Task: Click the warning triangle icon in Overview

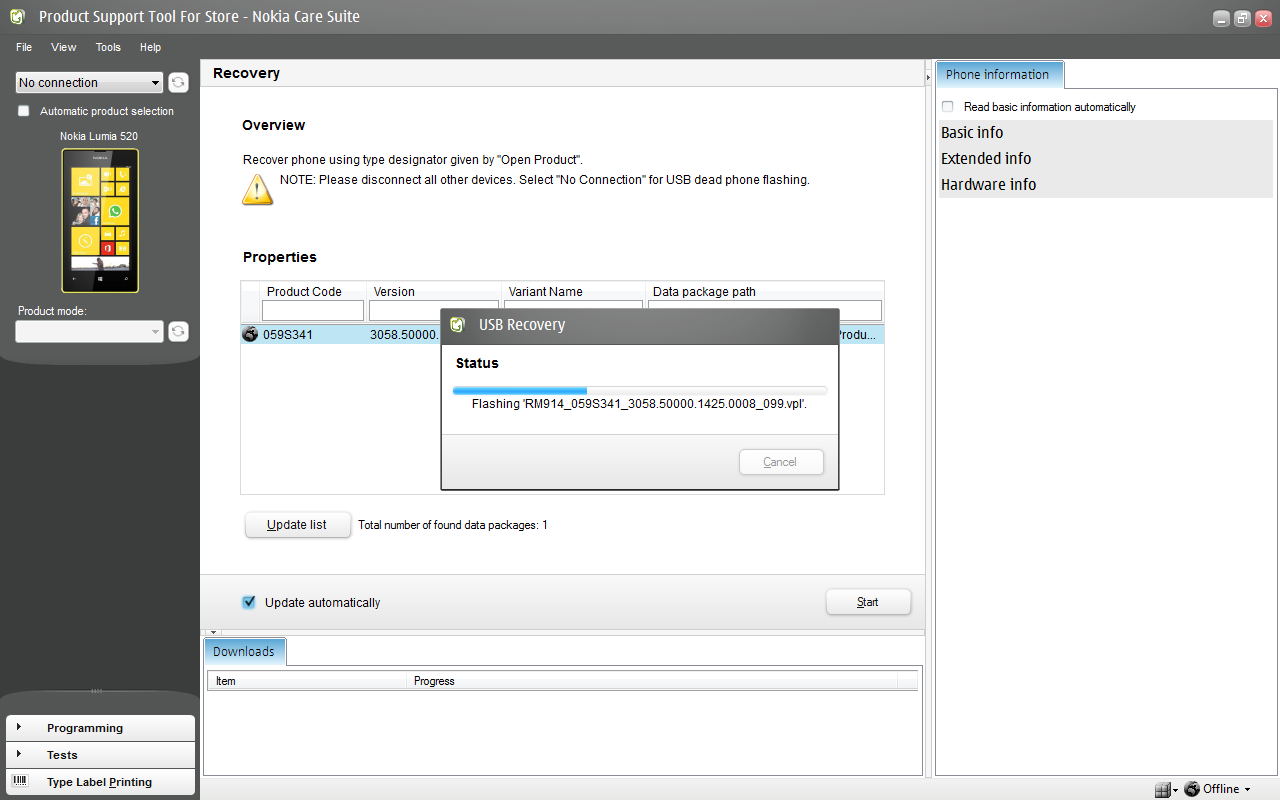Action: 257,189
